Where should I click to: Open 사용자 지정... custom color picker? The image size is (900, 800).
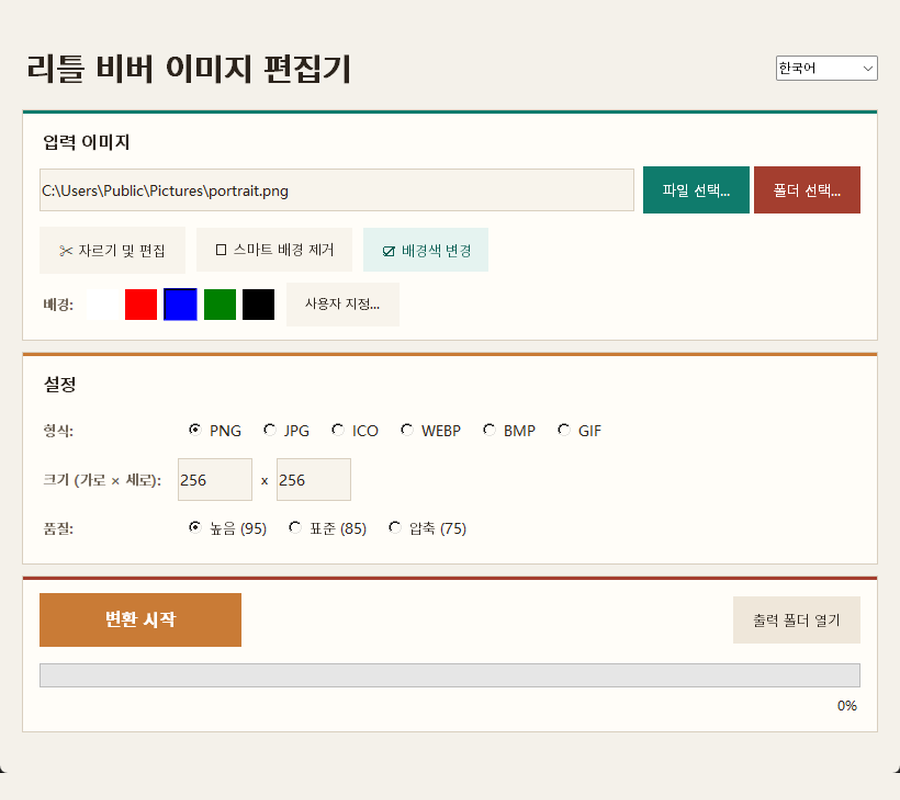[343, 304]
